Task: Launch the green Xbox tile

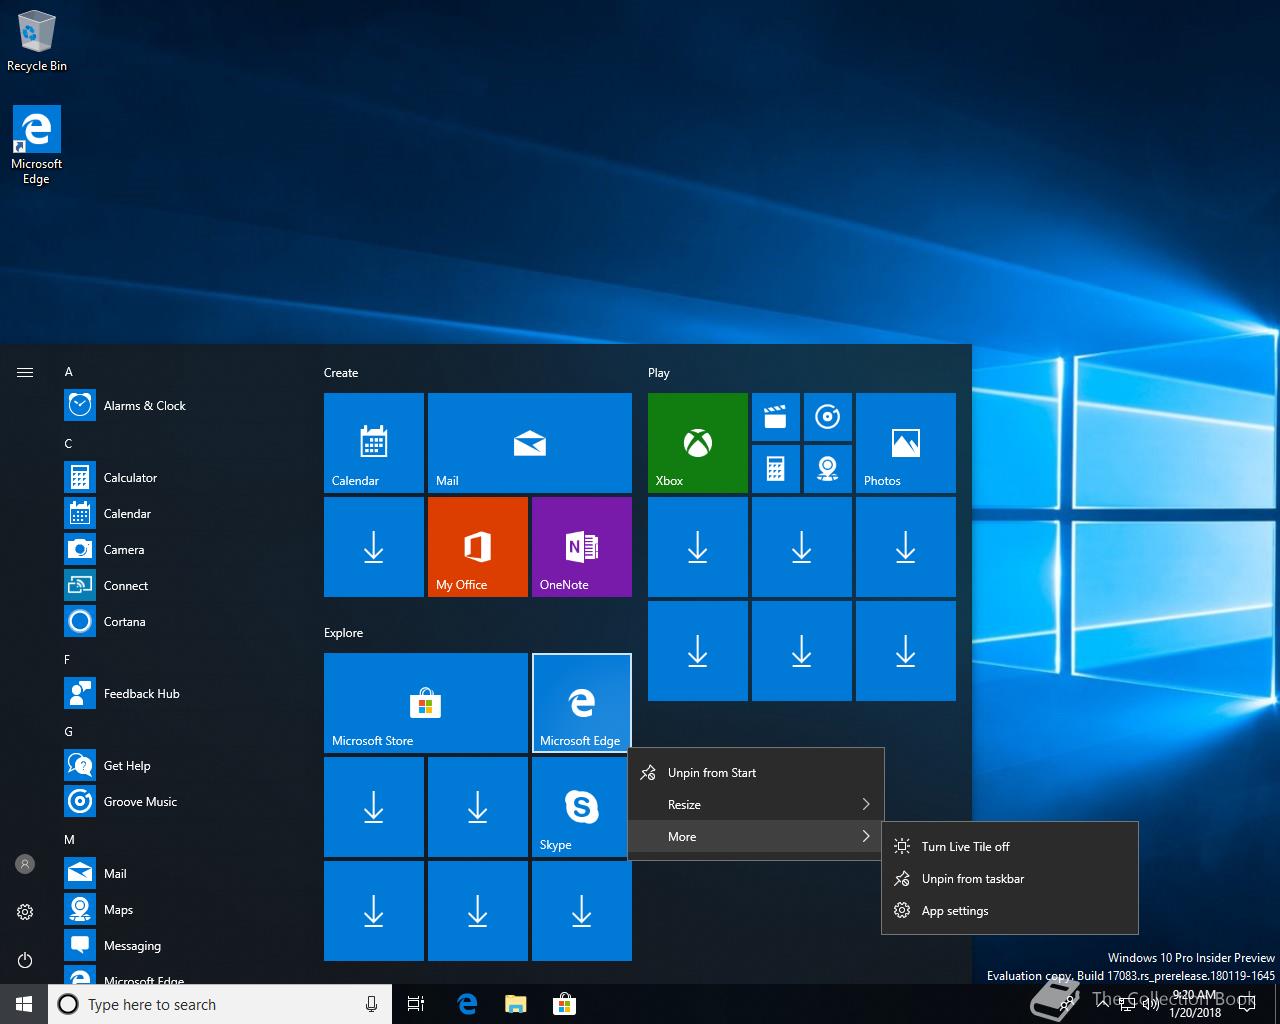Action: pos(698,443)
